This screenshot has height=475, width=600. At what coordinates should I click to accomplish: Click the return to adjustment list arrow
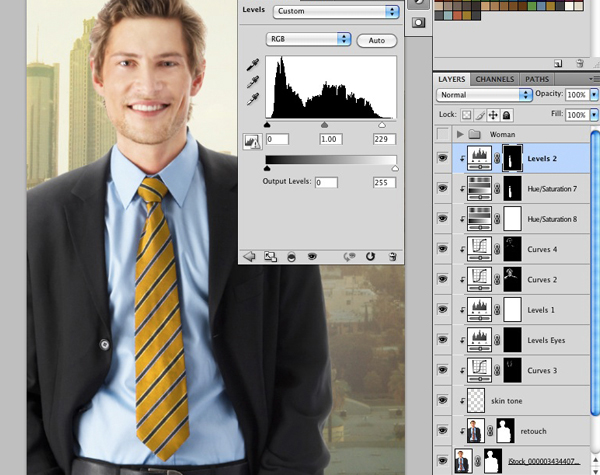[248, 256]
